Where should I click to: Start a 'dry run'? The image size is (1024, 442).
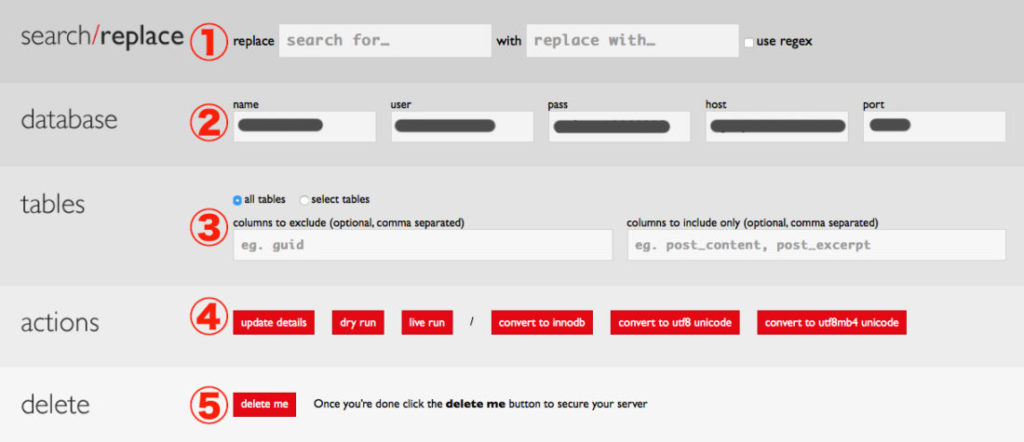[357, 323]
